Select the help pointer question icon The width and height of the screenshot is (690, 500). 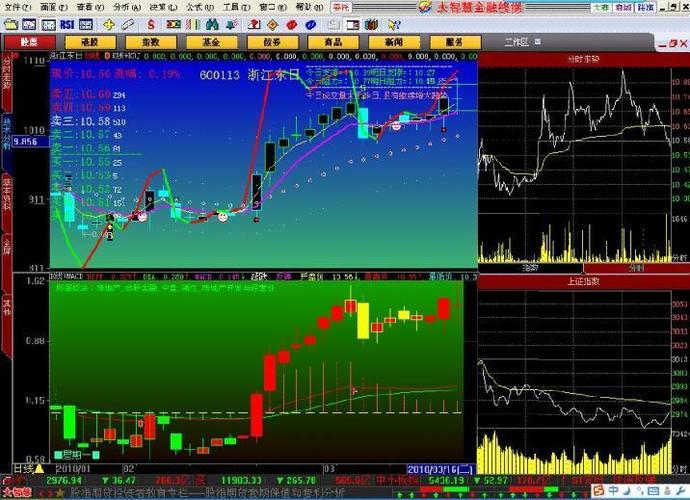(394, 25)
